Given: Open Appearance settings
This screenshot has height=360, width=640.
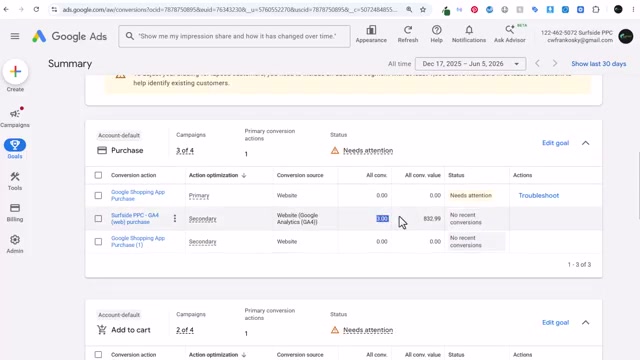Looking at the screenshot, I should point(371,34).
